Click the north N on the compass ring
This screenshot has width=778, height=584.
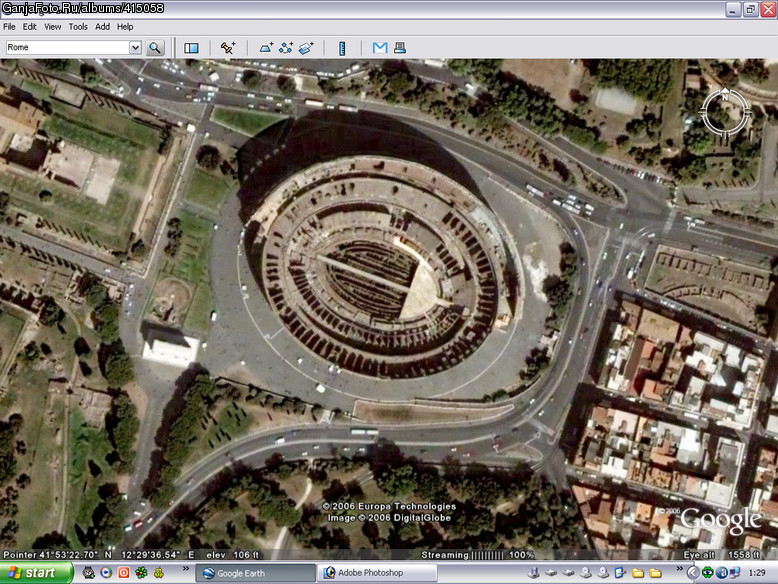coord(725,97)
